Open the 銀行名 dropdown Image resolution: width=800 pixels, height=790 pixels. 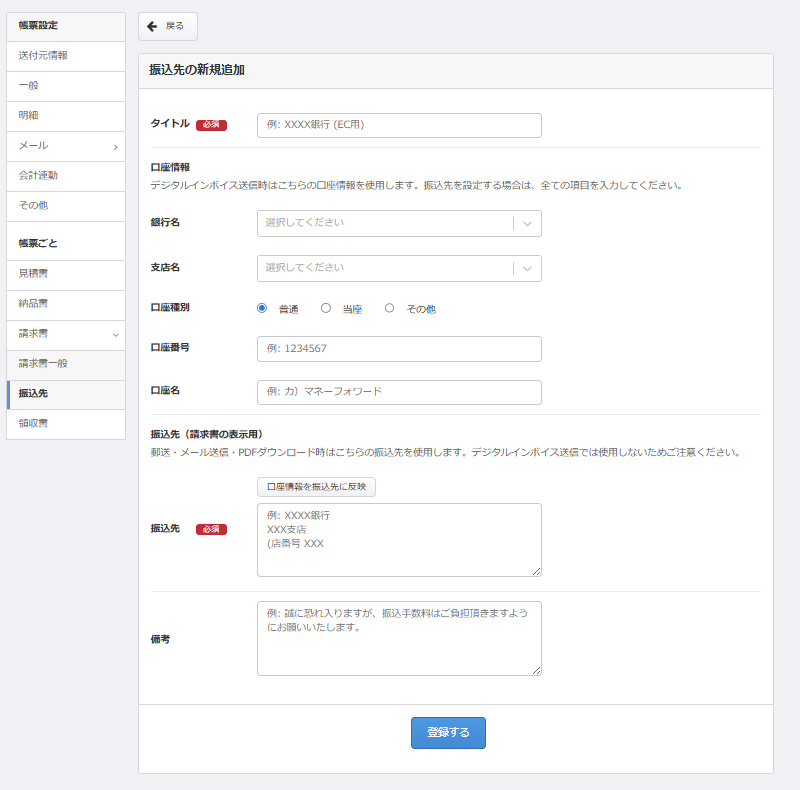(399, 223)
